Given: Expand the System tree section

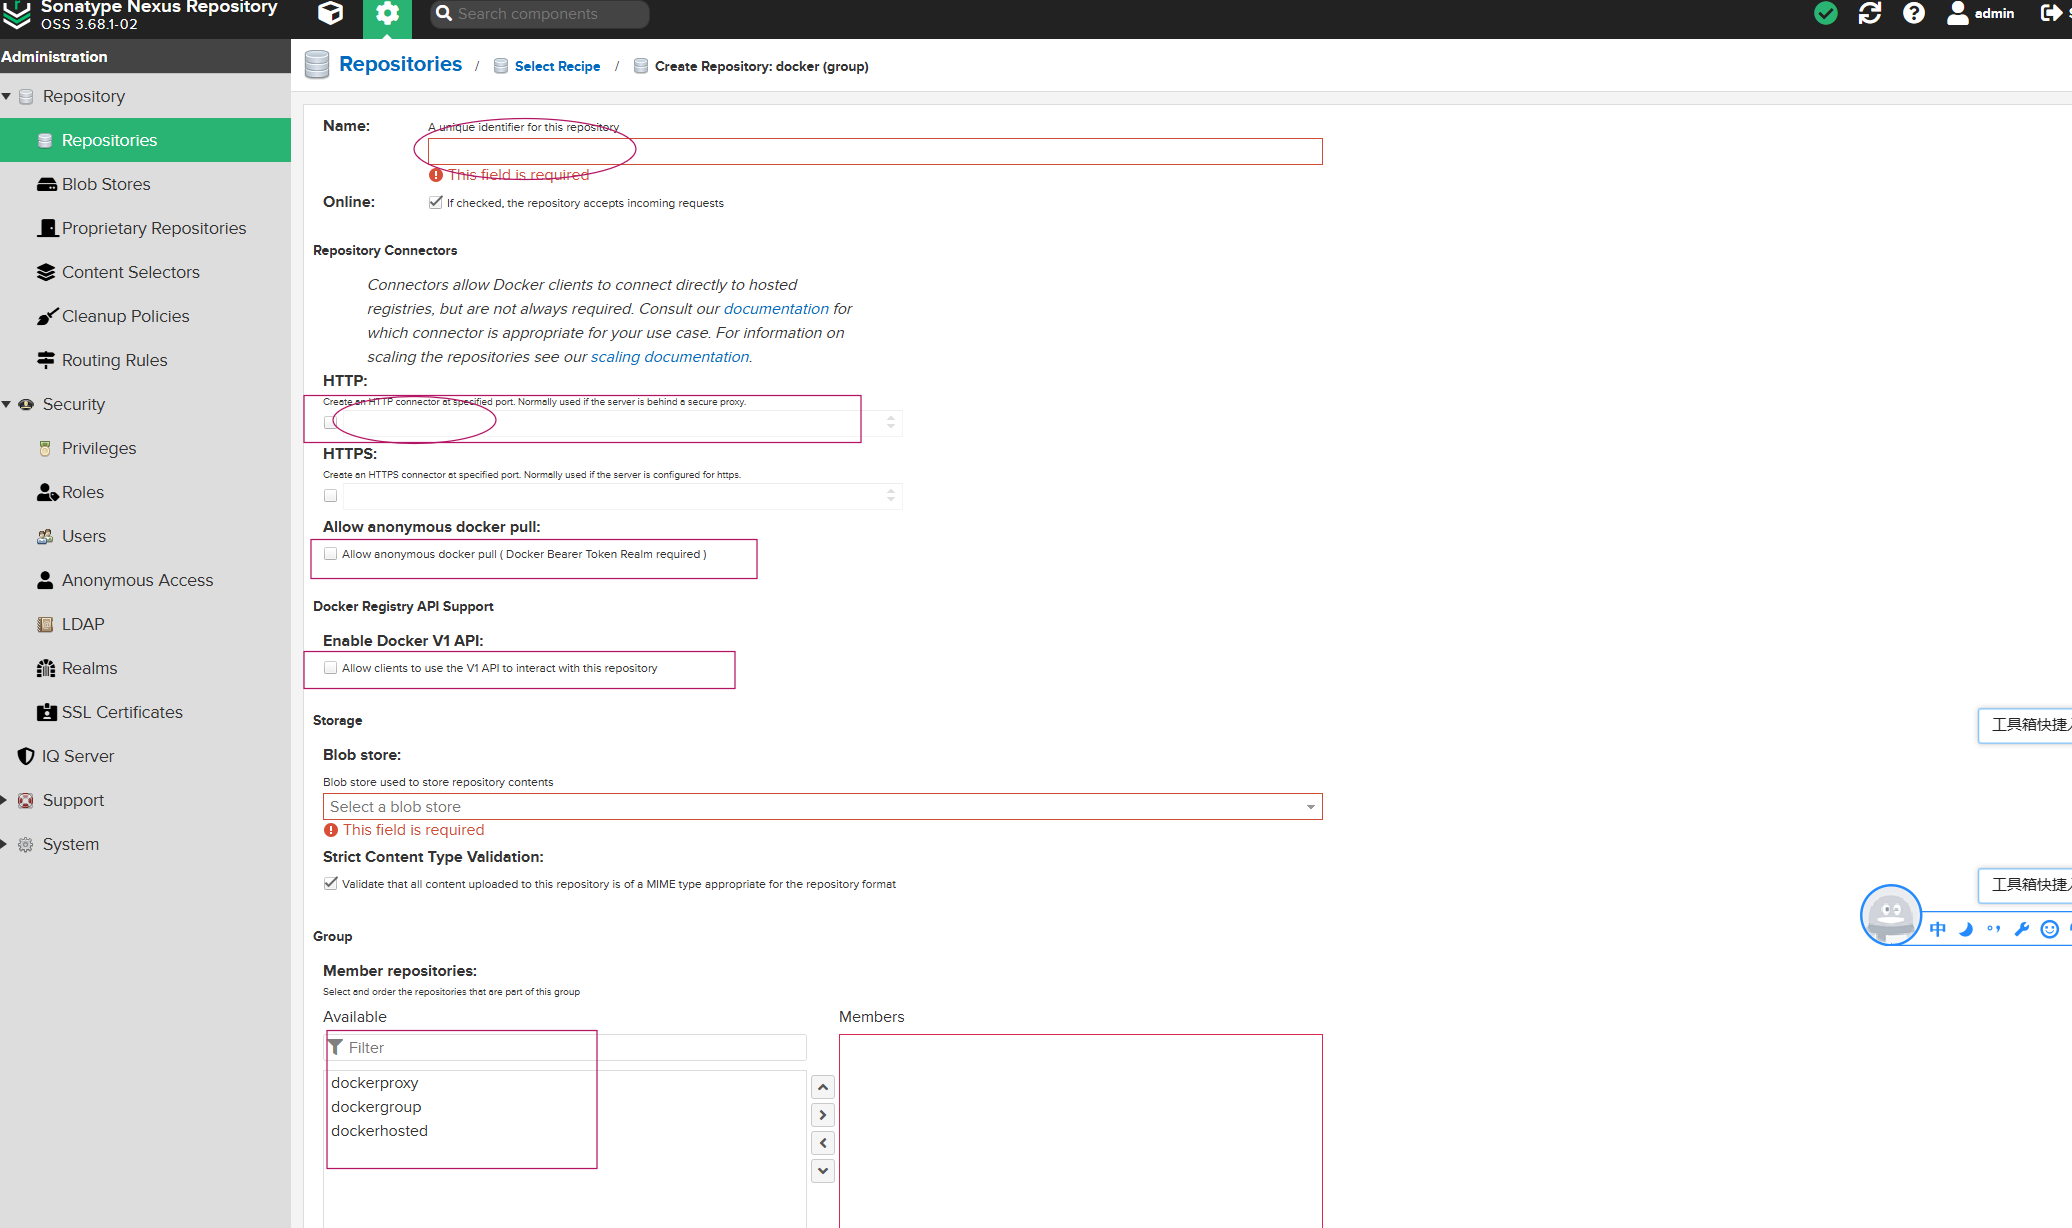Looking at the screenshot, I should [x=4, y=844].
